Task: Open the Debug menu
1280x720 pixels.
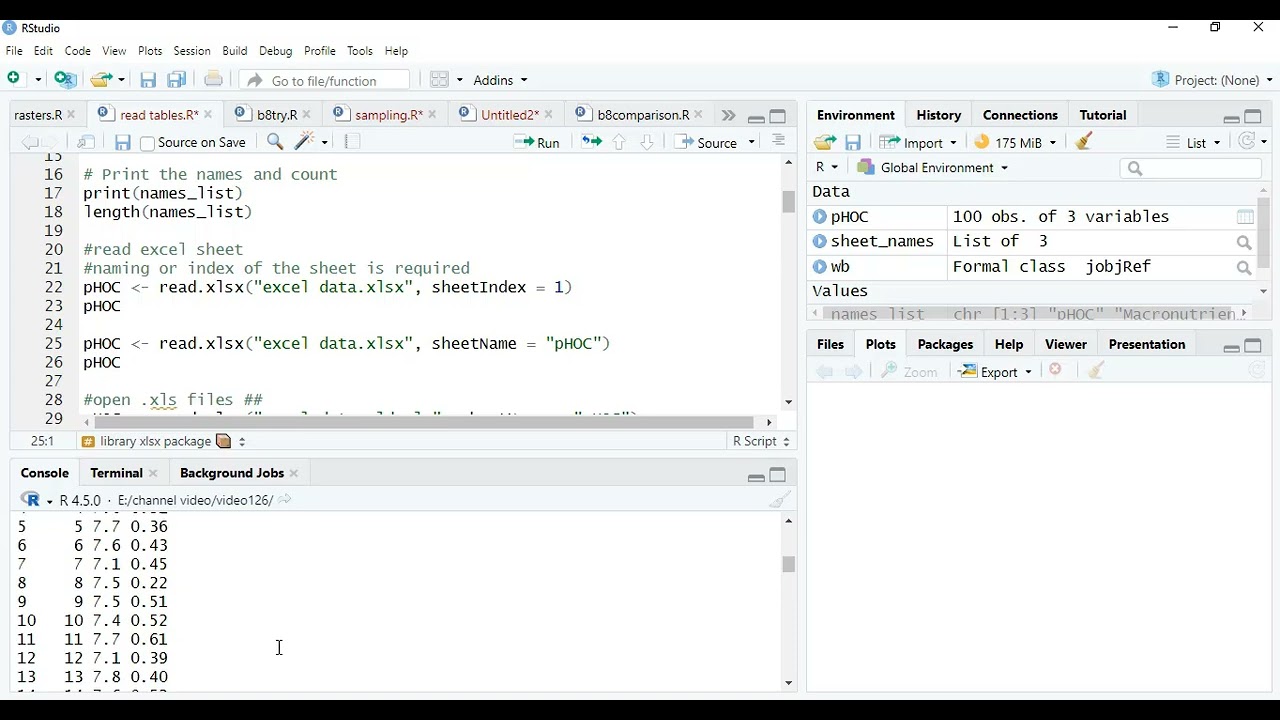Action: (276, 51)
